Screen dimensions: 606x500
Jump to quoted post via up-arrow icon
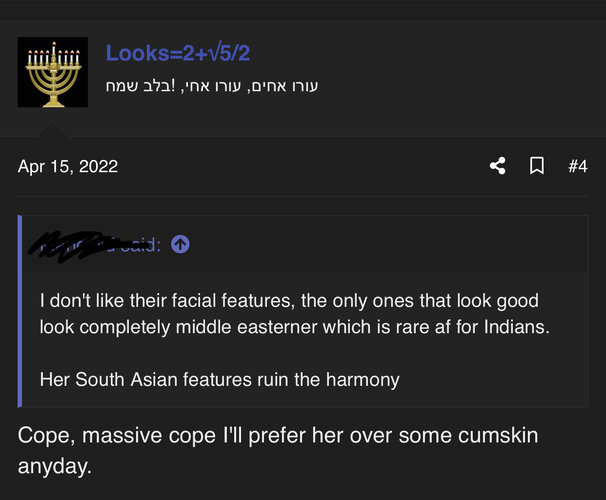point(180,244)
